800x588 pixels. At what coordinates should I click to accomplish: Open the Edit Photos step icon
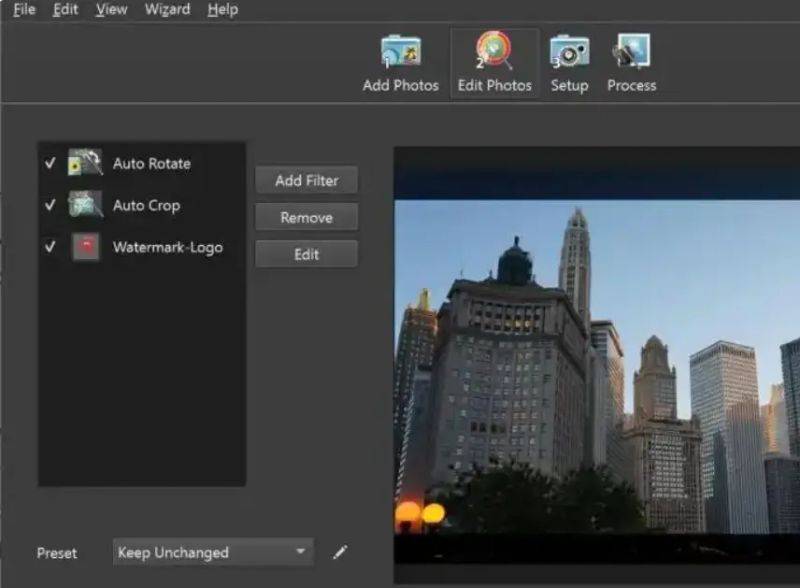(x=494, y=52)
